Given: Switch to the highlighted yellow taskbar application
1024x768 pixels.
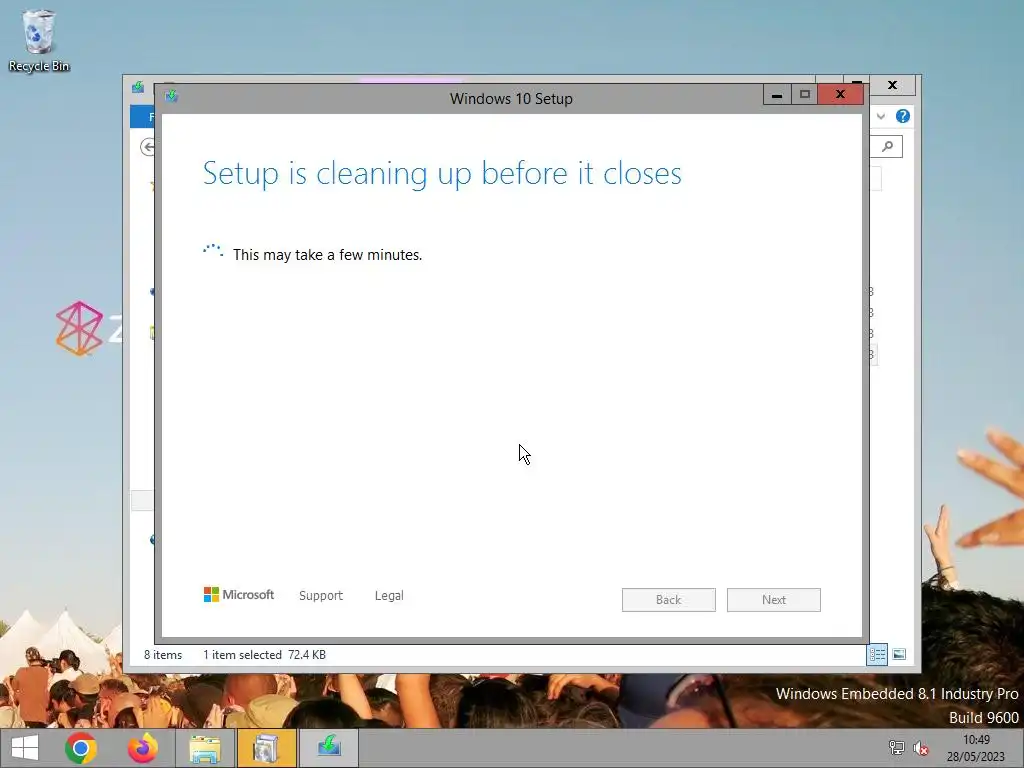Looking at the screenshot, I should [266, 748].
